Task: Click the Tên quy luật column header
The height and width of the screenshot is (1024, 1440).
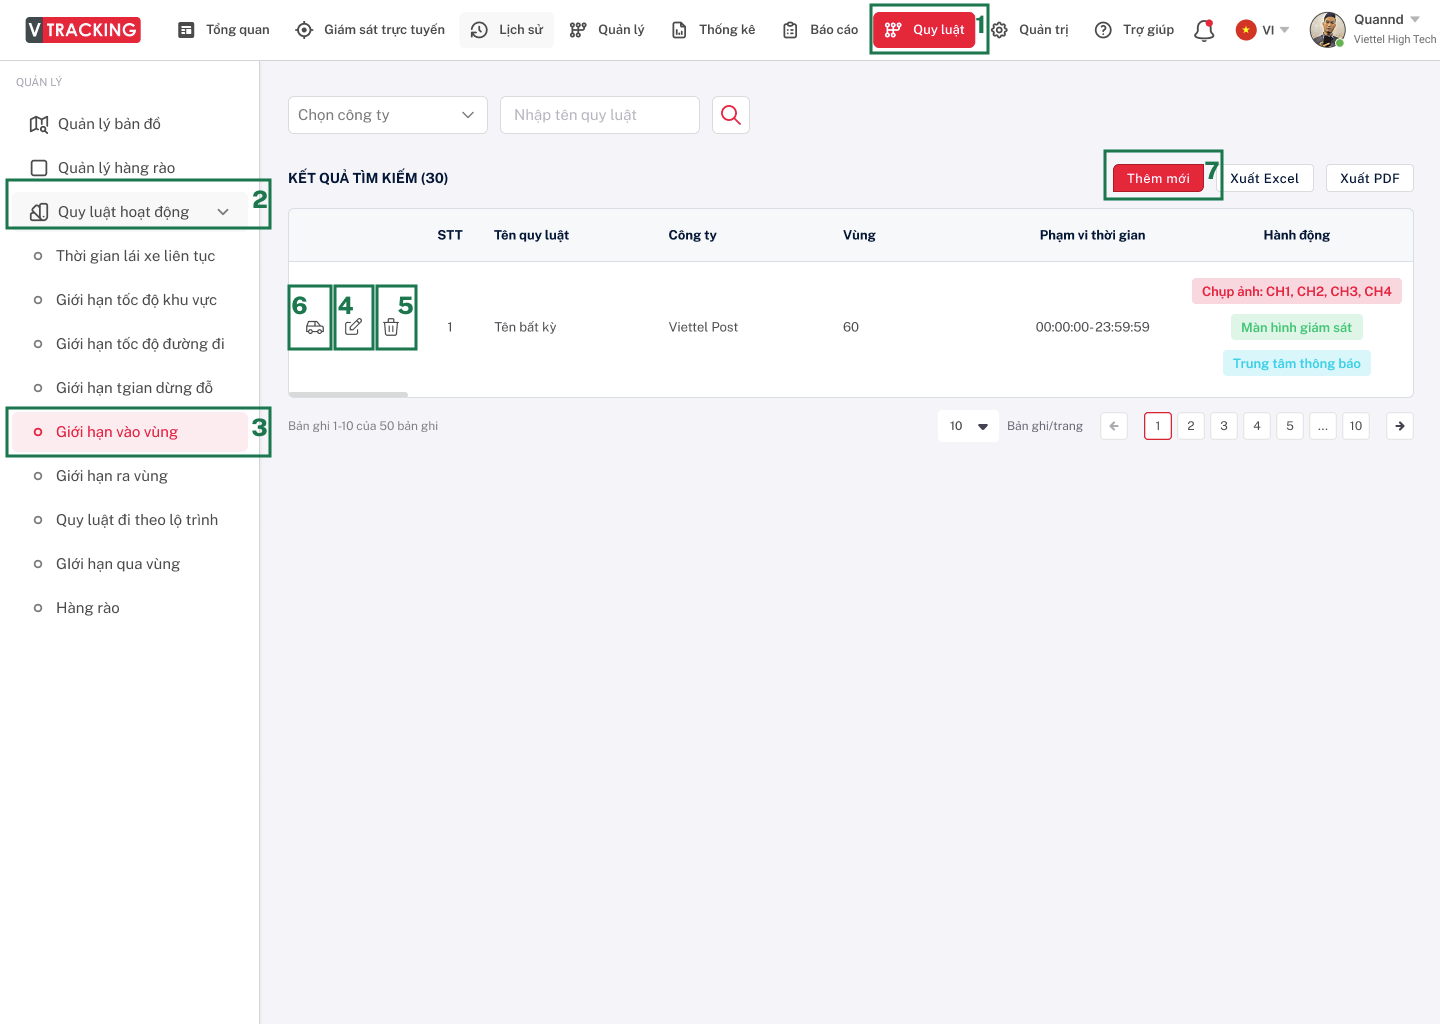Action: pos(531,235)
